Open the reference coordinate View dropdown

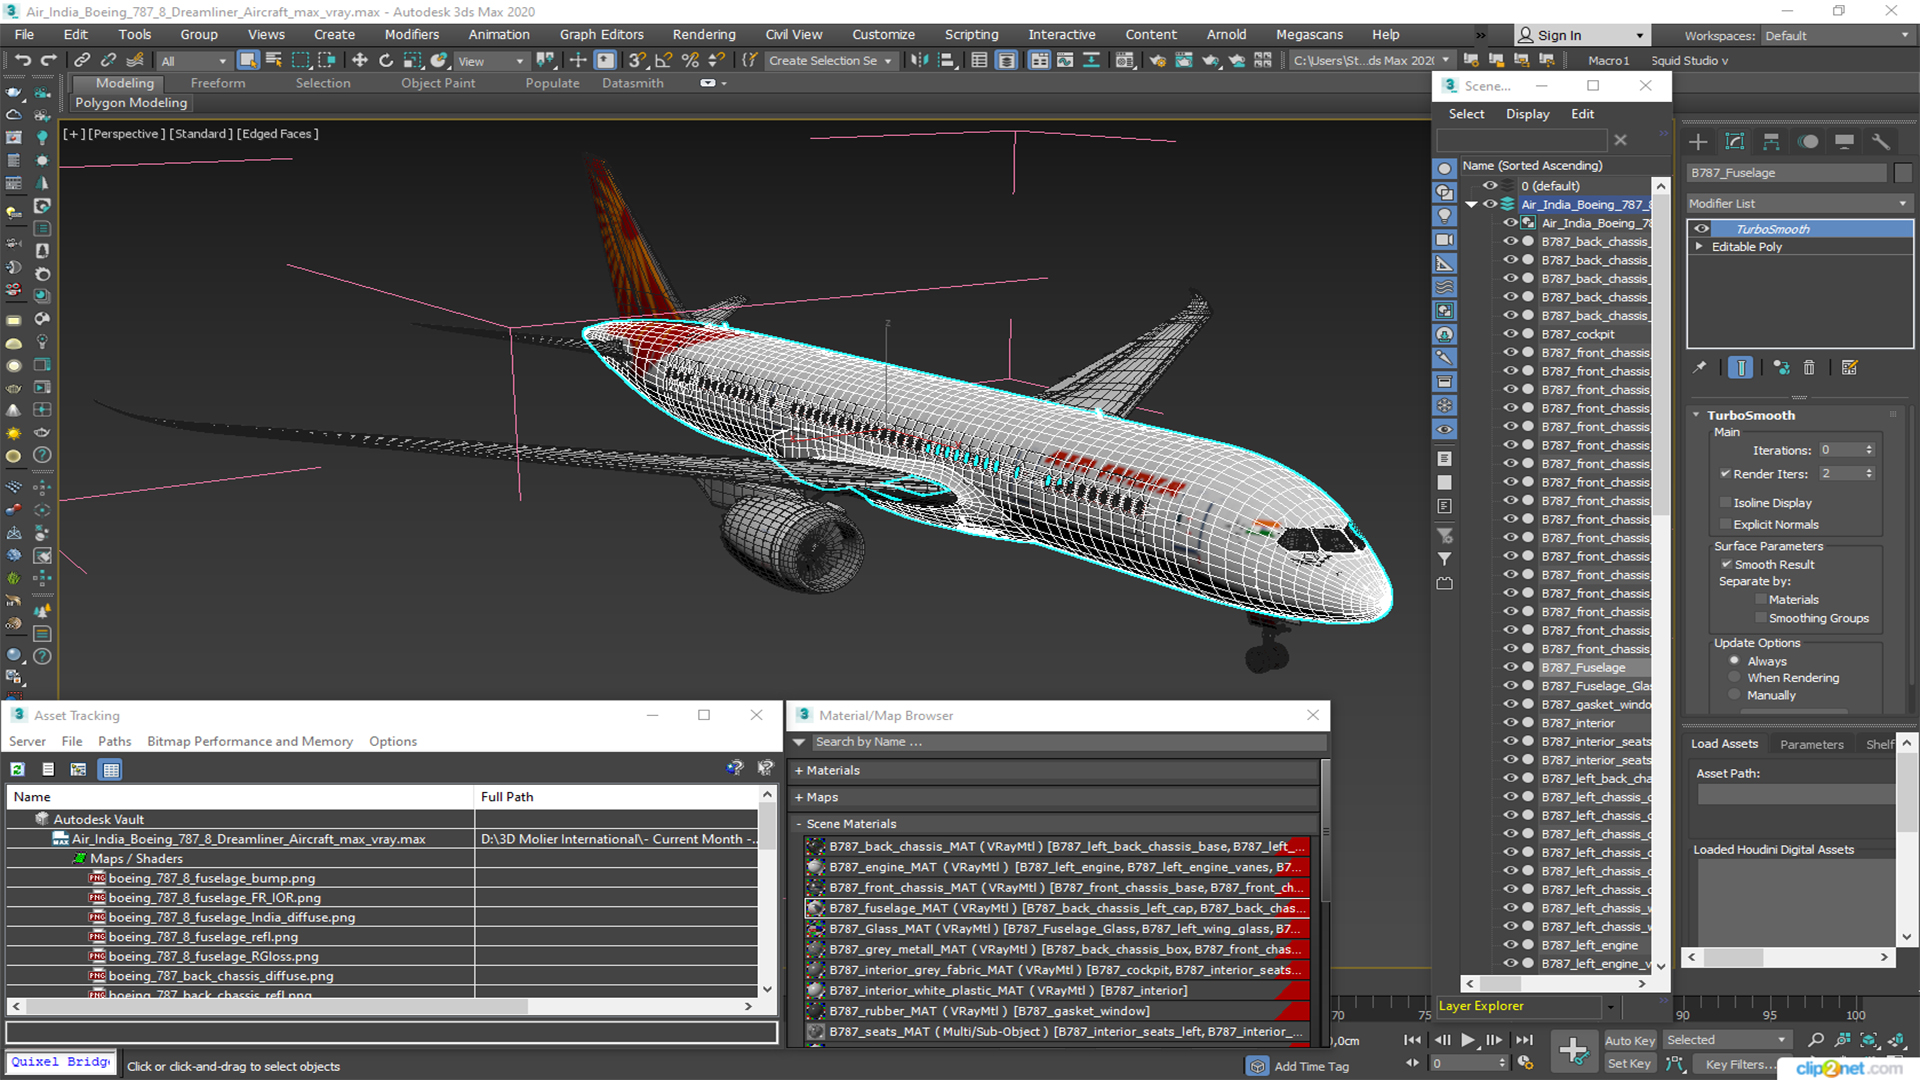491,61
